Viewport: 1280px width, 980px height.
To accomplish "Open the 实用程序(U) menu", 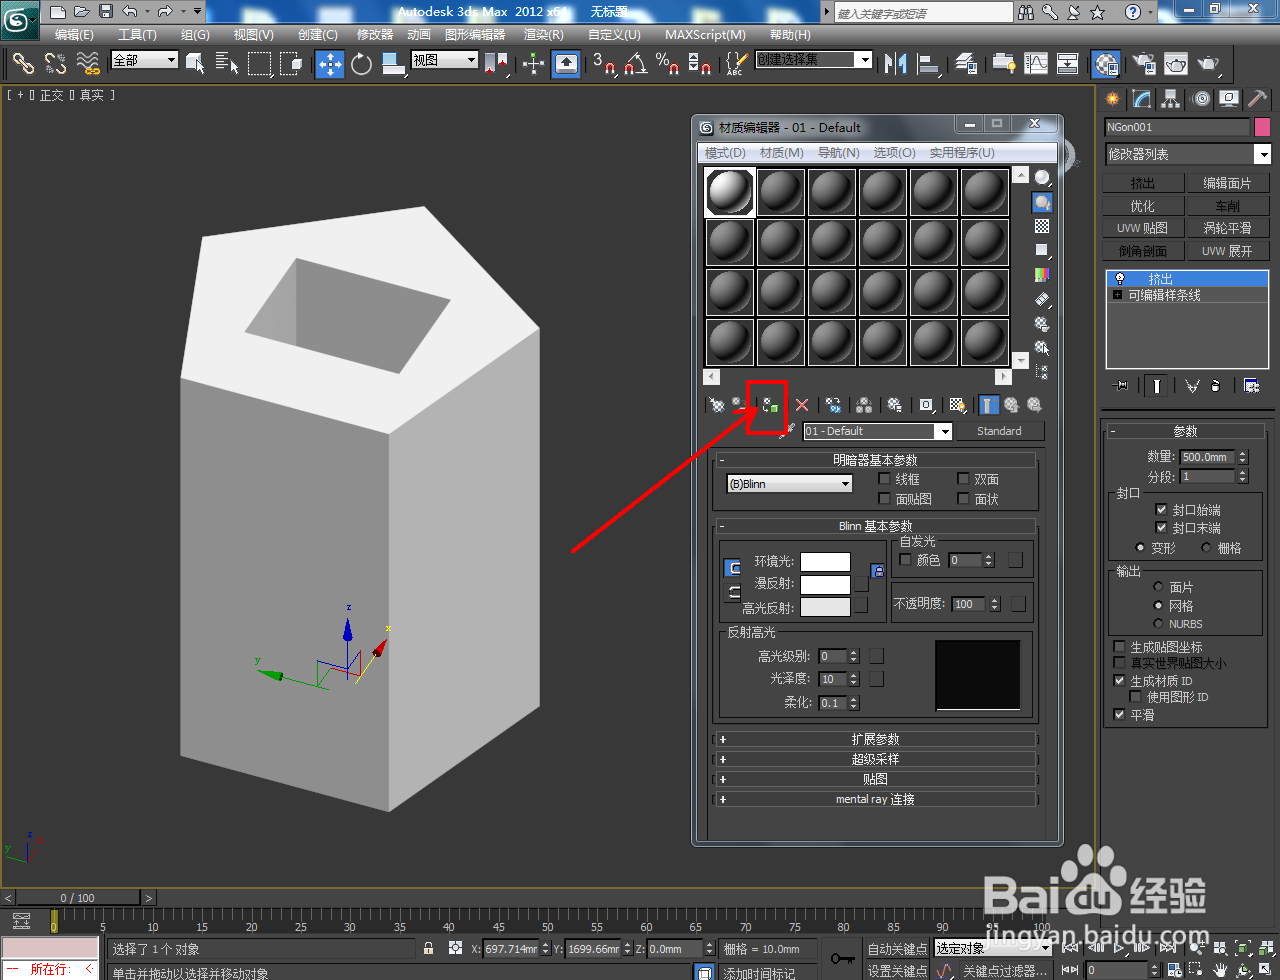I will click(x=962, y=153).
